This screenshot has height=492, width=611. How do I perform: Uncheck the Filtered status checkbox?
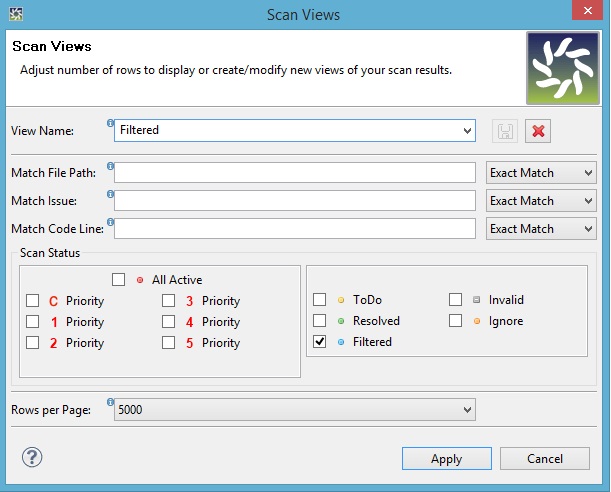[320, 342]
